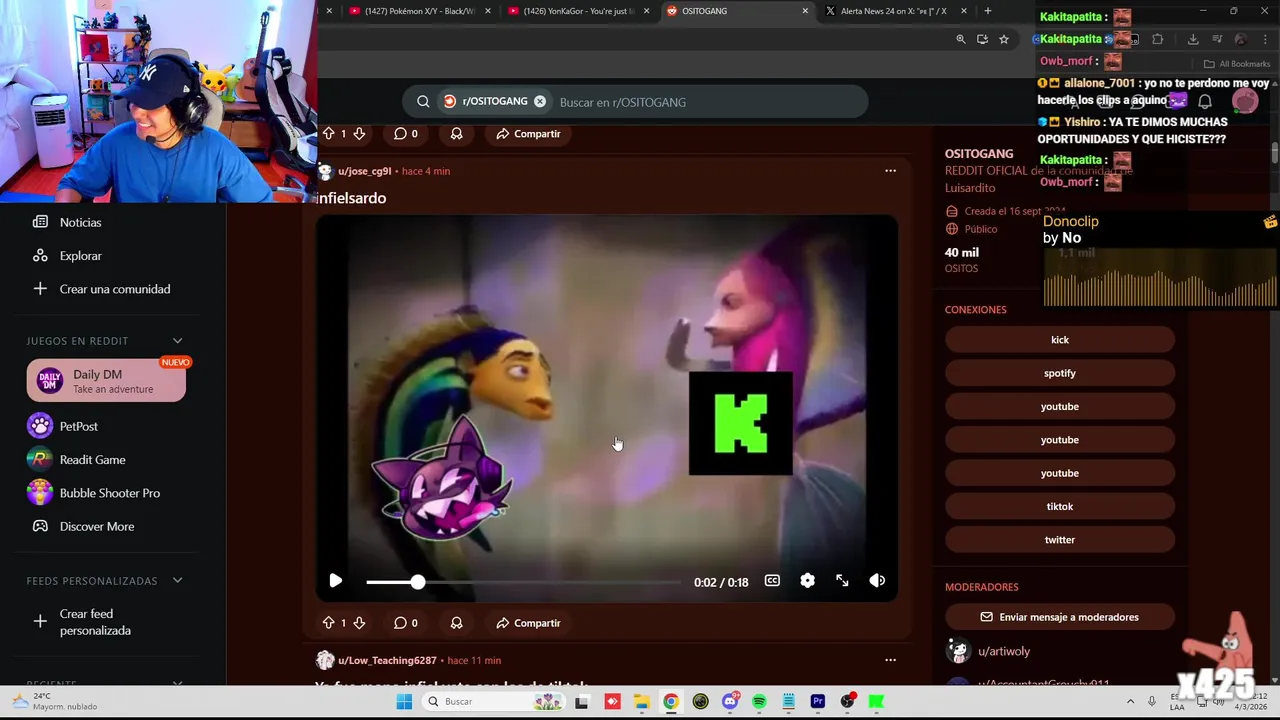Open the green Kick app in taskbar
1280x720 pixels.
pyautogui.click(x=876, y=702)
